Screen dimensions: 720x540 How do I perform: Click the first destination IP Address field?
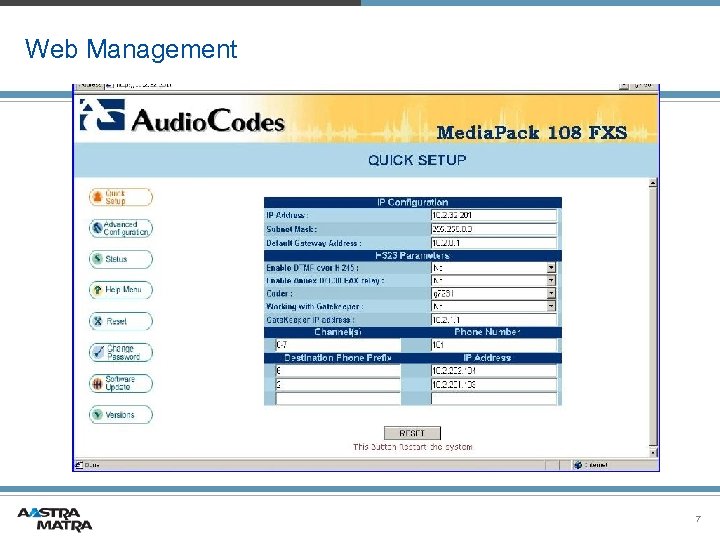click(494, 371)
